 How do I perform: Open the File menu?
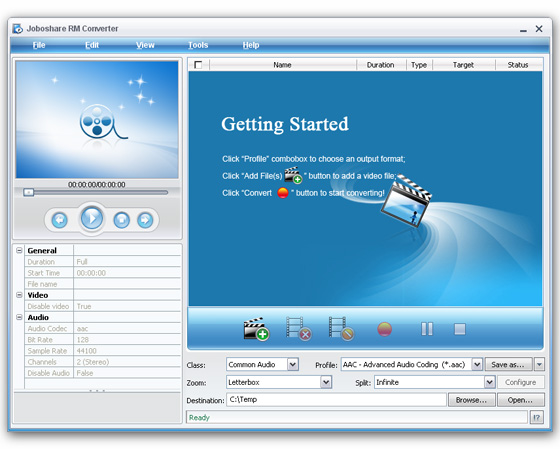pos(39,45)
